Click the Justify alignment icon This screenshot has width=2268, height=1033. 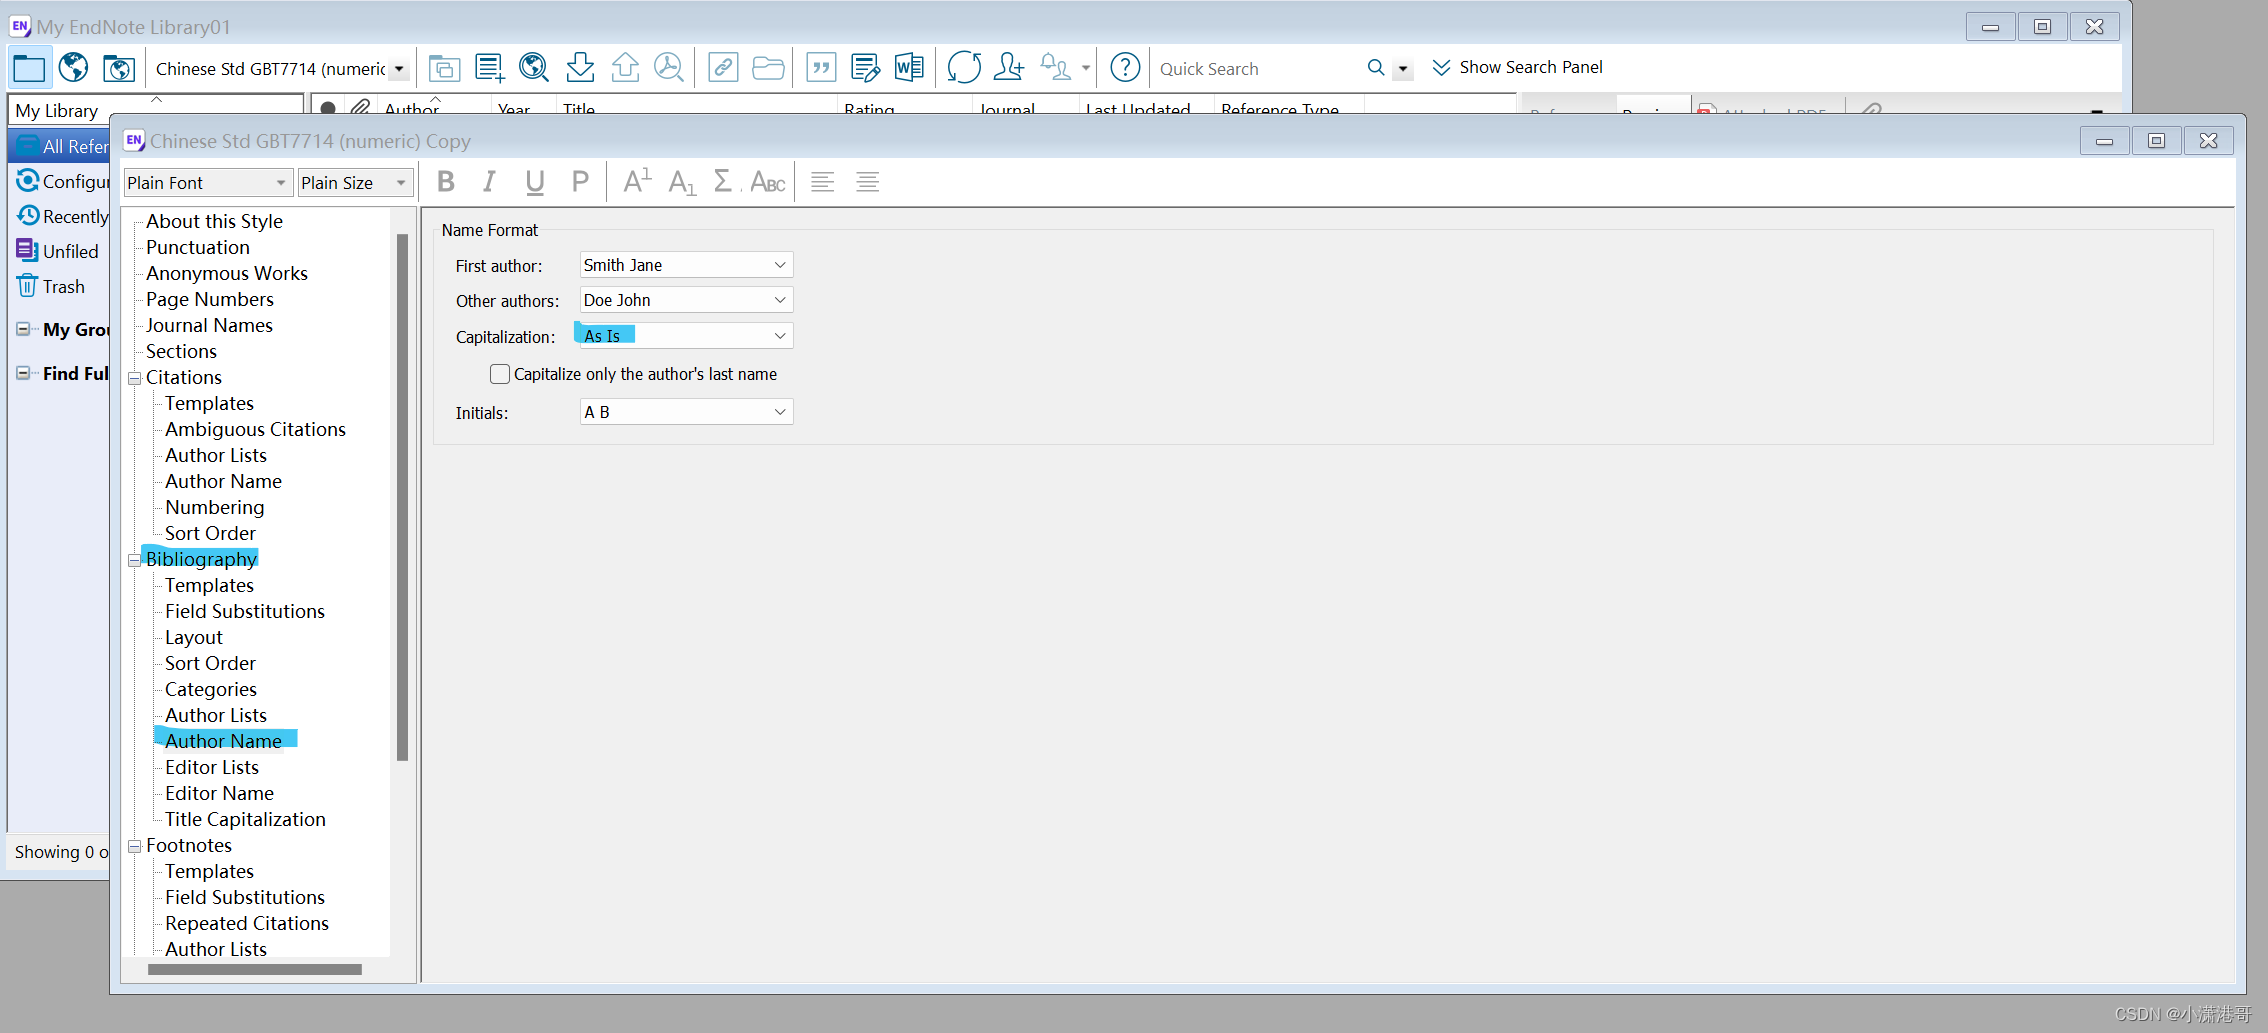[x=868, y=182]
